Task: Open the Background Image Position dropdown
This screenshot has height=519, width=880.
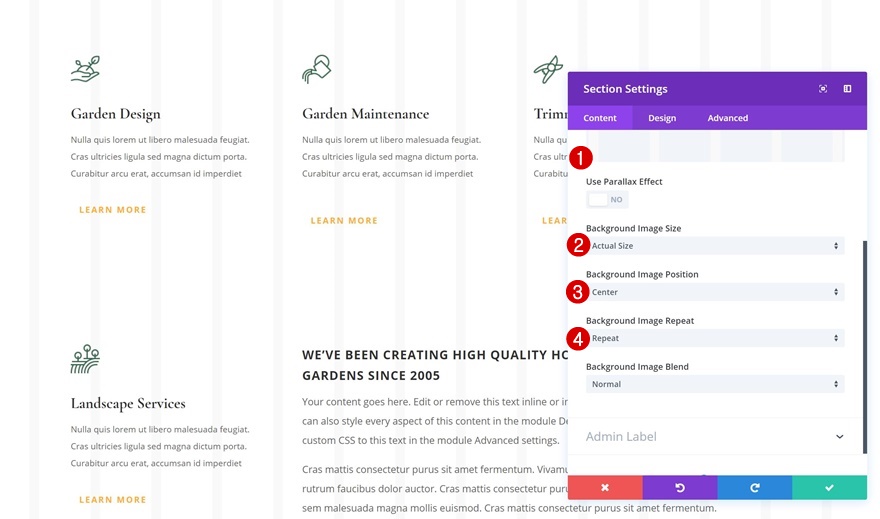Action: pos(715,292)
